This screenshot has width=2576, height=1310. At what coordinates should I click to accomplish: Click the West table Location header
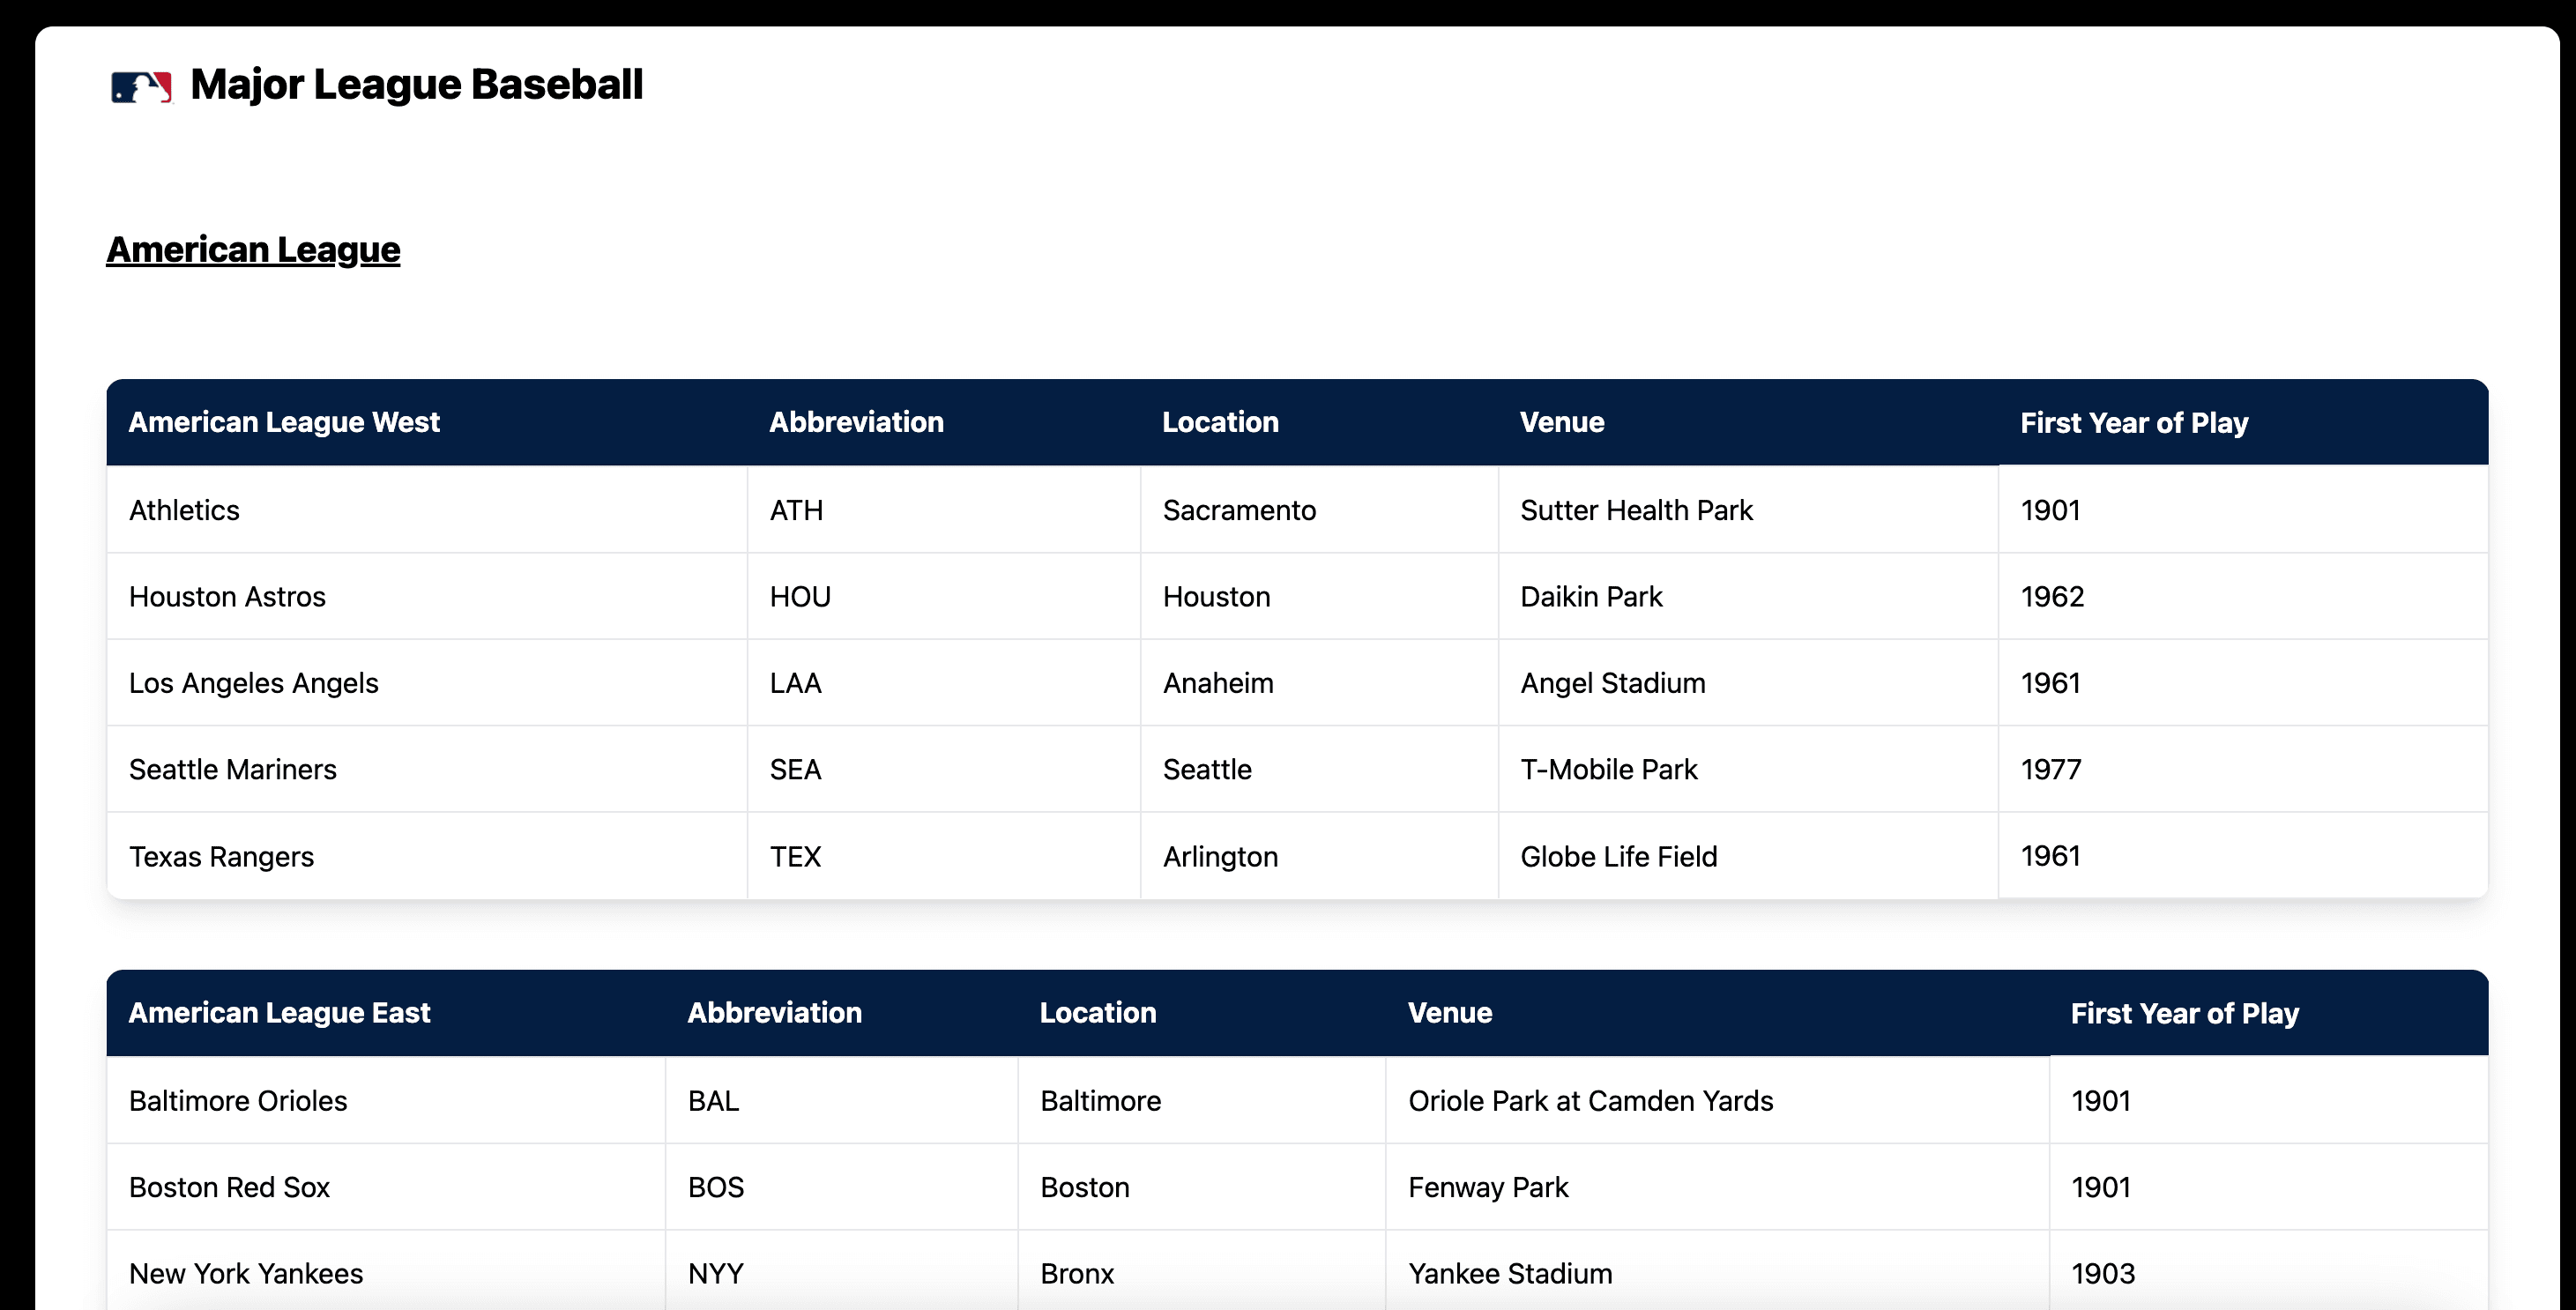(1320, 422)
